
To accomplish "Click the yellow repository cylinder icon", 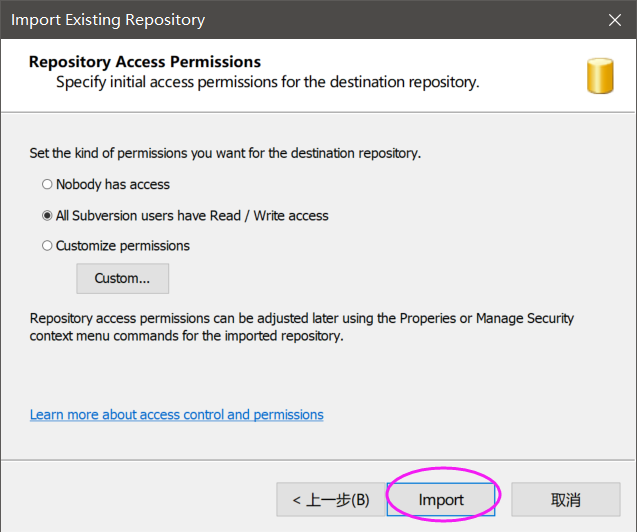I will click(x=600, y=76).
